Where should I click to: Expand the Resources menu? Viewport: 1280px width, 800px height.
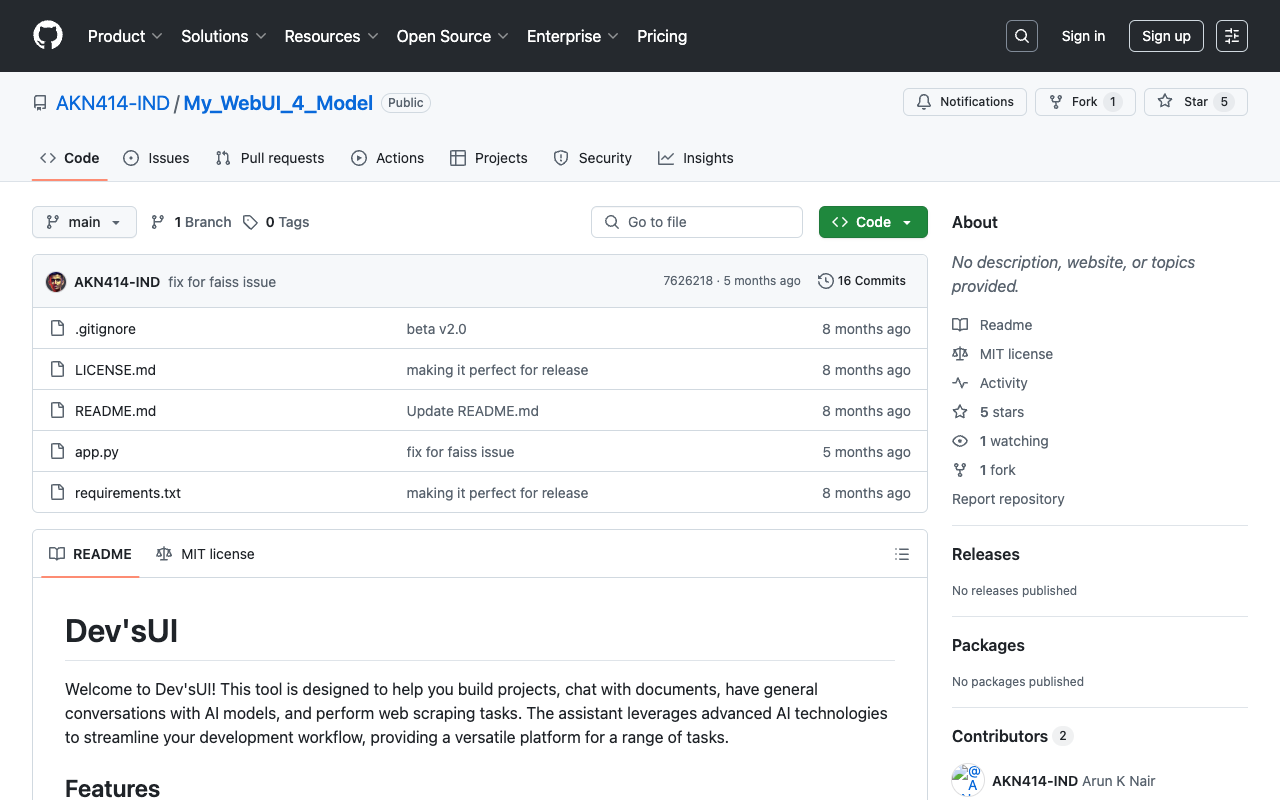click(331, 36)
